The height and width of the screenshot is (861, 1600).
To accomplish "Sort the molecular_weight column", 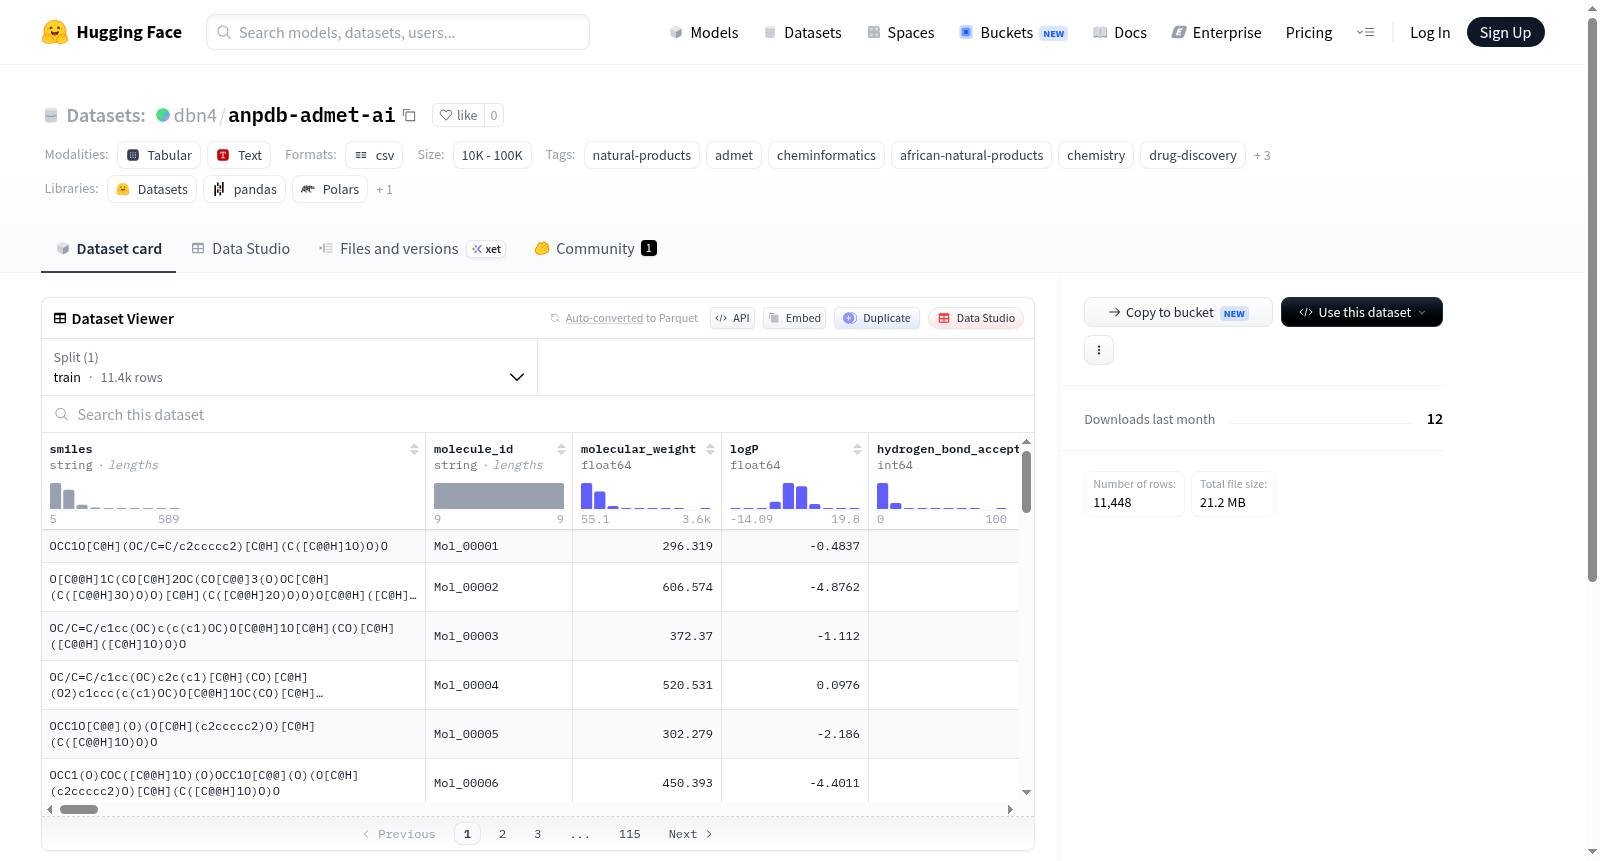I will 710,449.
